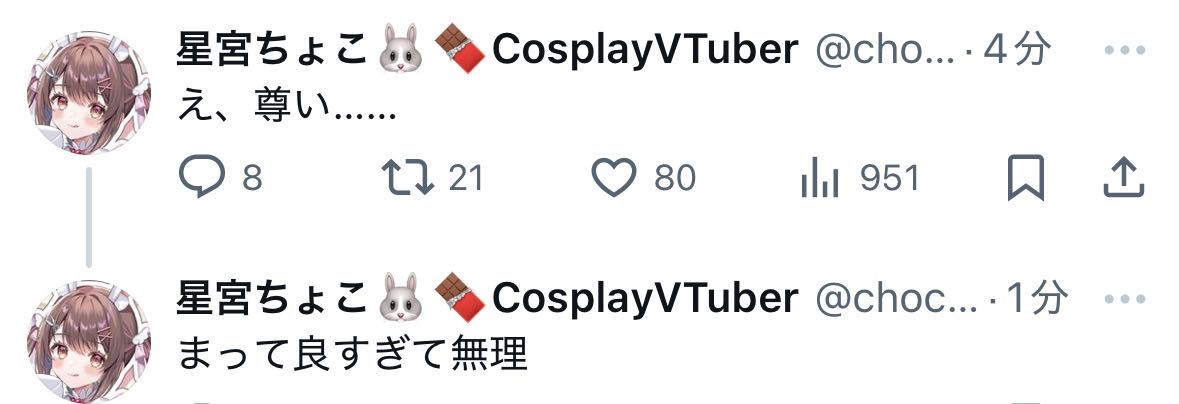Open more options for the 1分 tweet
The width and height of the screenshot is (1179, 404).
pos(1125,299)
